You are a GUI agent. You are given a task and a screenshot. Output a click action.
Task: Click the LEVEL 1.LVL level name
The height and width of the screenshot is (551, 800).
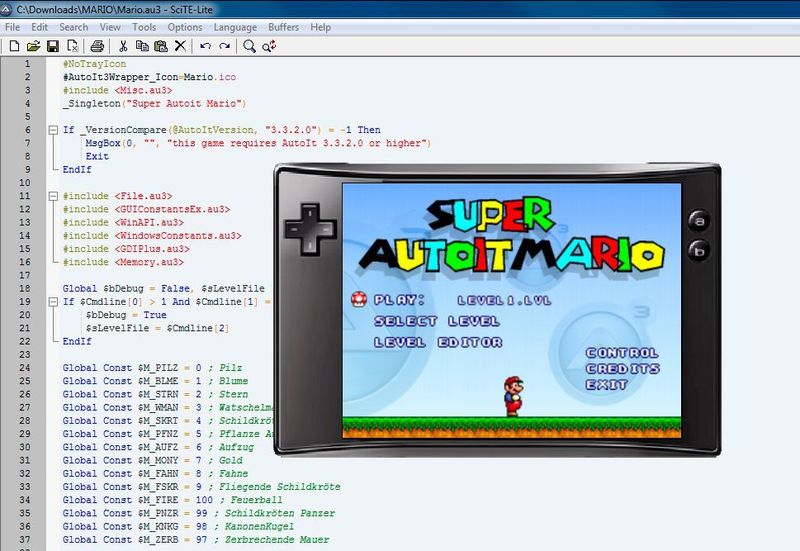click(x=504, y=300)
